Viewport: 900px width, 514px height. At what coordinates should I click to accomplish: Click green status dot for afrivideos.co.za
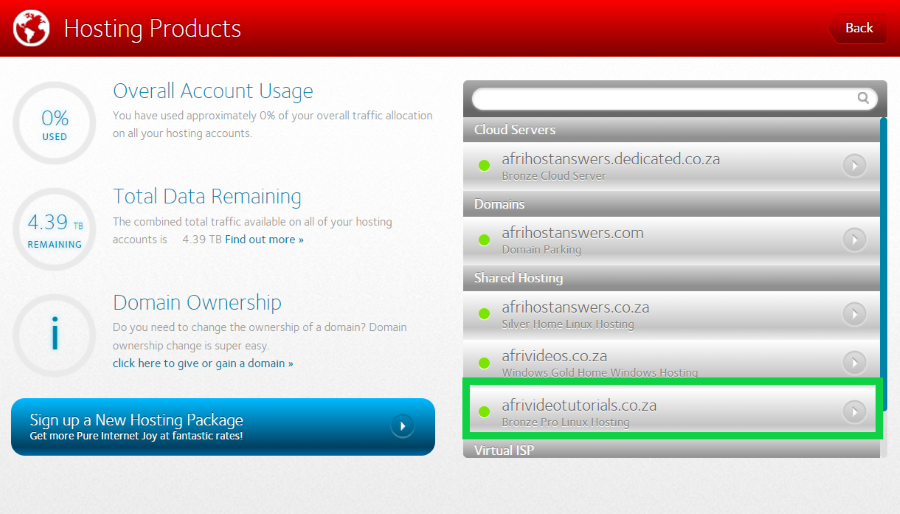485,363
